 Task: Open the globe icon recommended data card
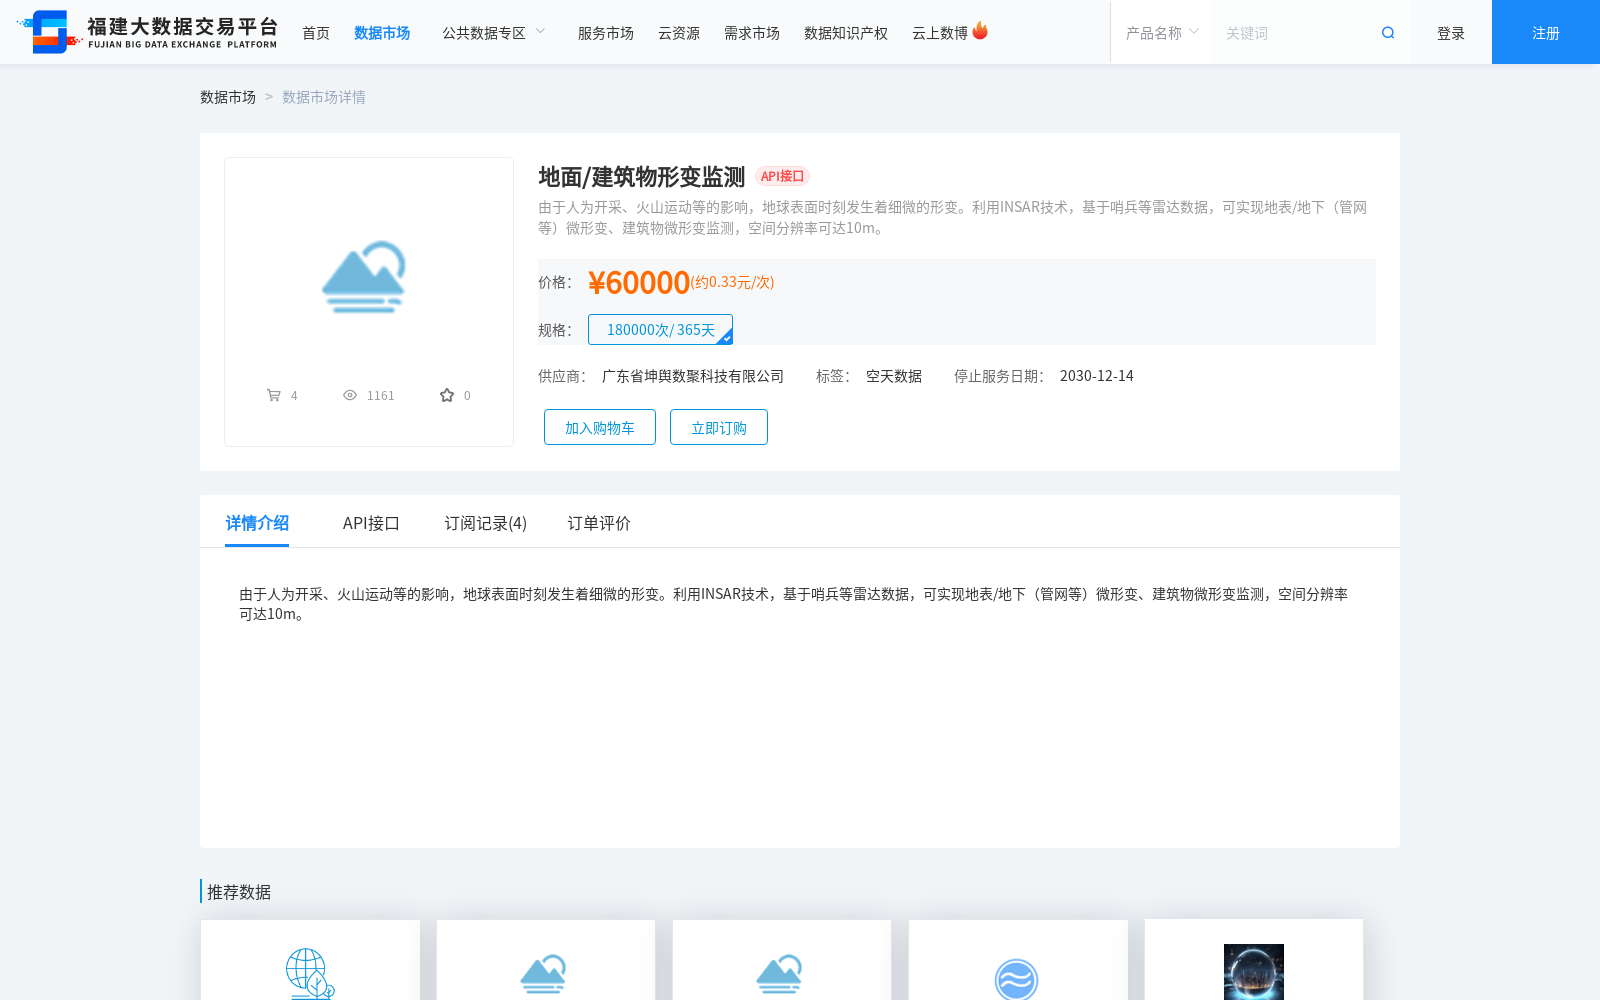click(310, 960)
